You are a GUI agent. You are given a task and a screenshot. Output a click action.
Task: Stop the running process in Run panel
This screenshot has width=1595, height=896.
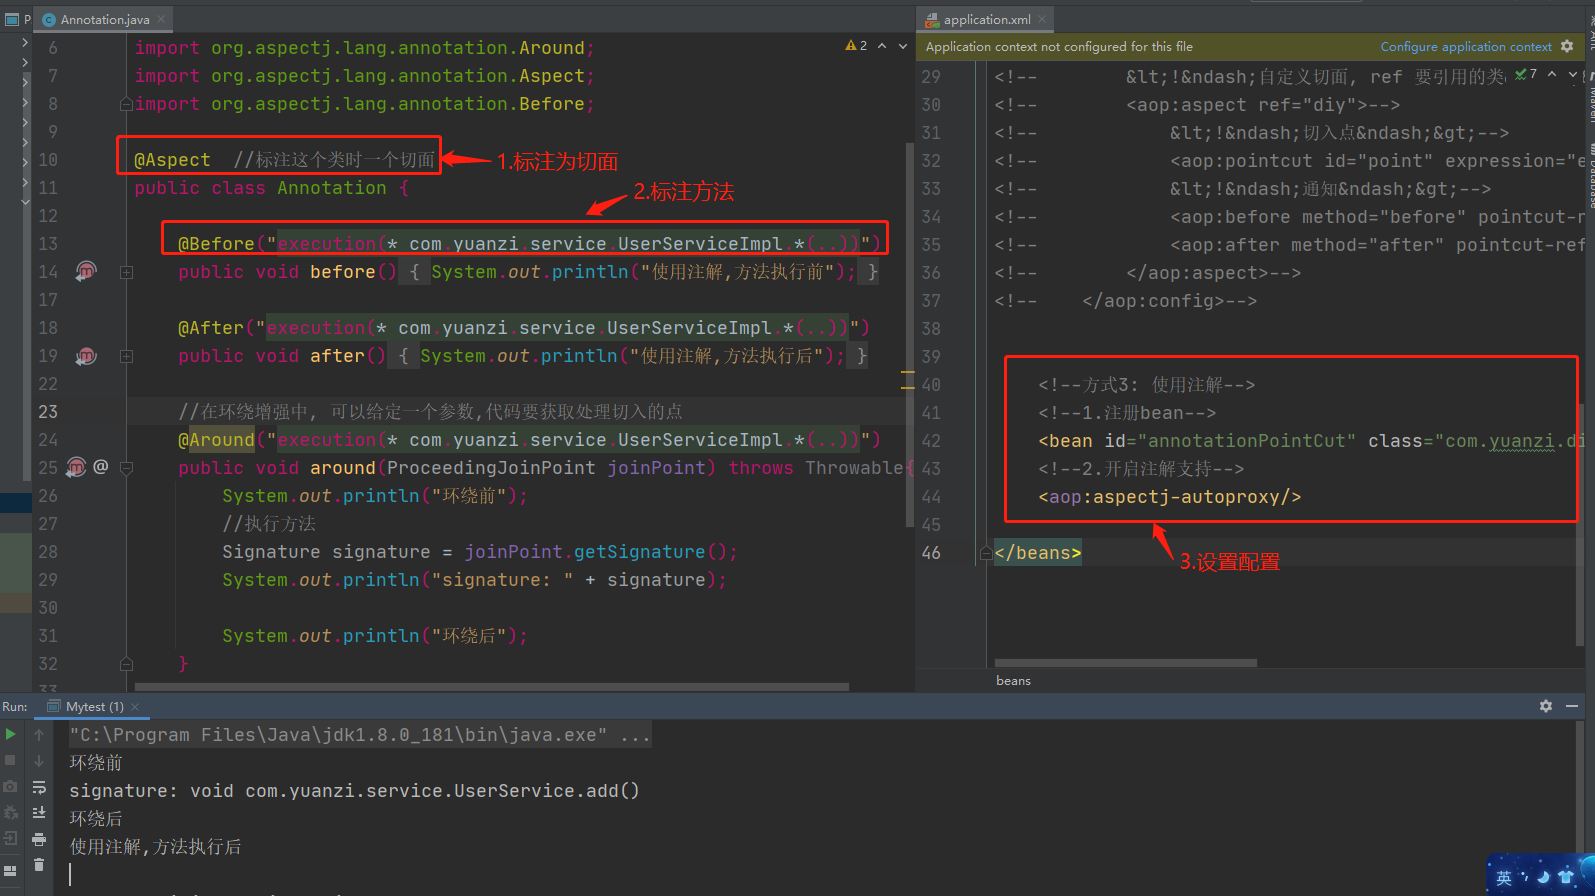[x=11, y=760]
